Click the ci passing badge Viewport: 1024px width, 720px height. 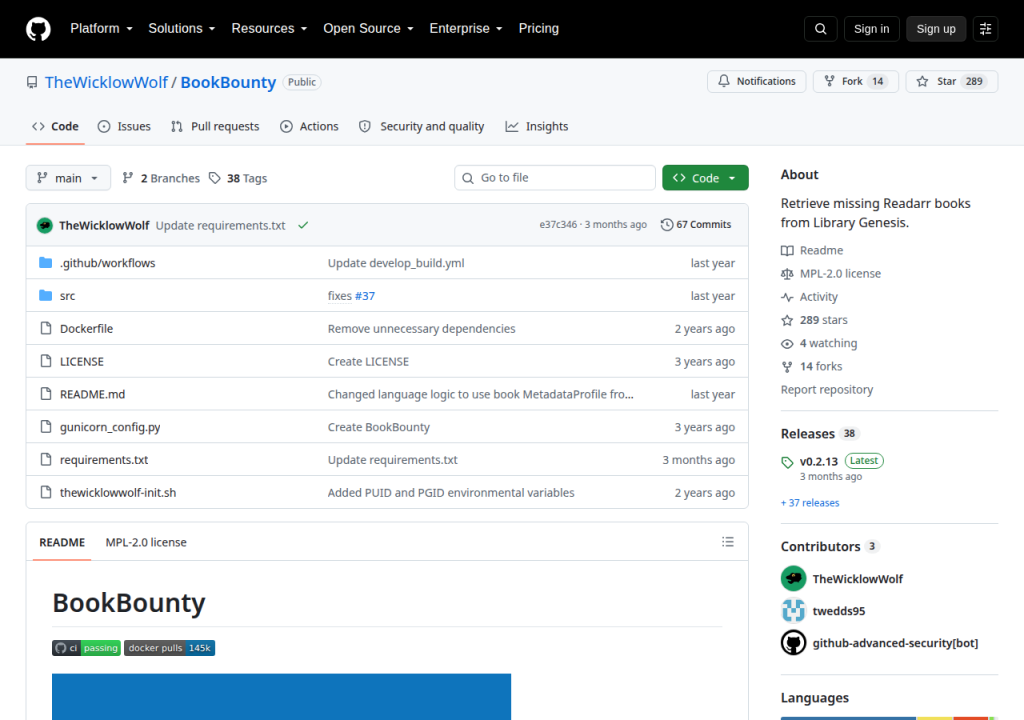pos(86,647)
